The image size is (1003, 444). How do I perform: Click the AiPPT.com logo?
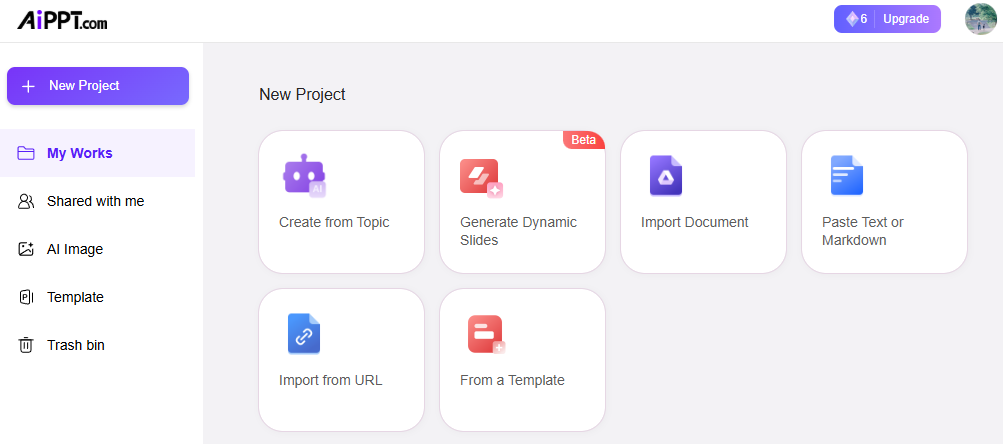tap(62, 20)
